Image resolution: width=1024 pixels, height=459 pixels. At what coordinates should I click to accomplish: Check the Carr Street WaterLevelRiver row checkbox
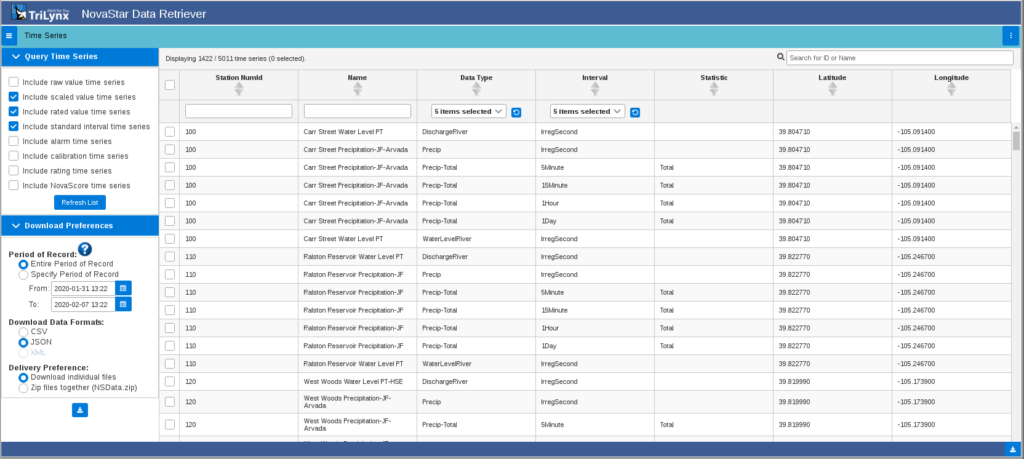pos(170,239)
